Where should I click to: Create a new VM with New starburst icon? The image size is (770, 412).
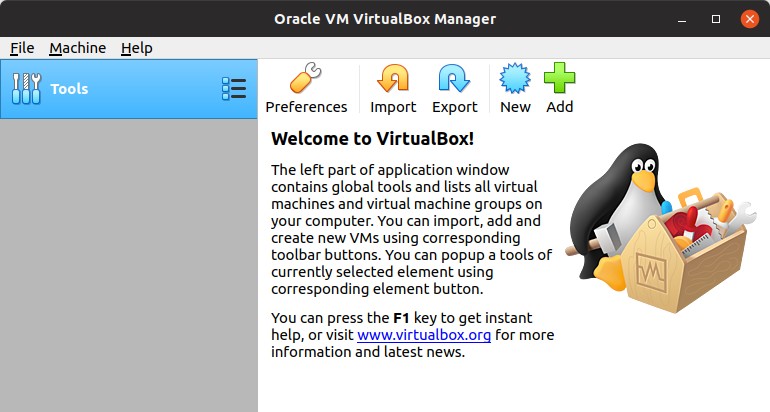[x=515, y=78]
